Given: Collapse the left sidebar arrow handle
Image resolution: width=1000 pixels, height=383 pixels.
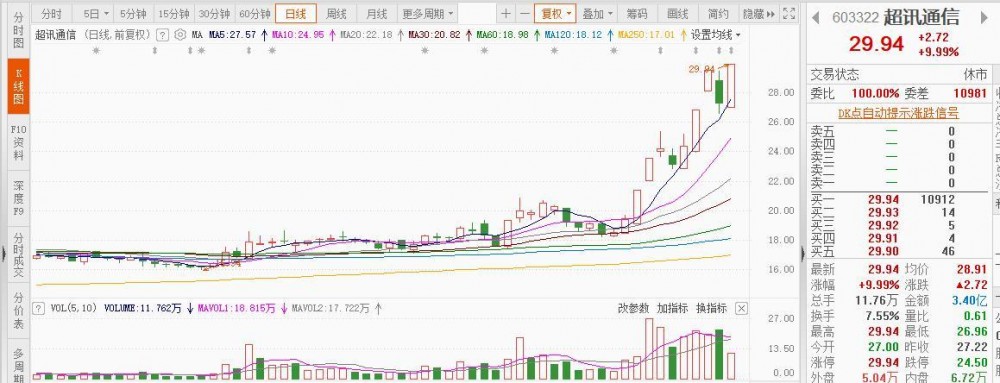Looking at the screenshot, I should pyautogui.click(x=3, y=254).
